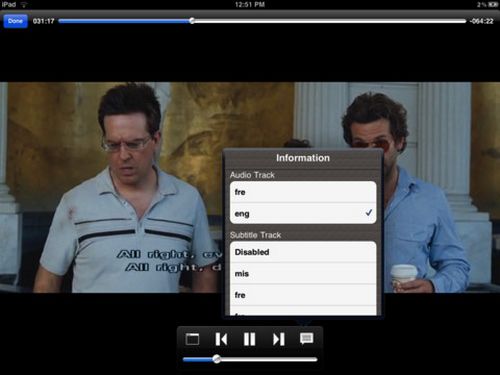Select the fre audio track
The image size is (500, 375).
[303, 192]
